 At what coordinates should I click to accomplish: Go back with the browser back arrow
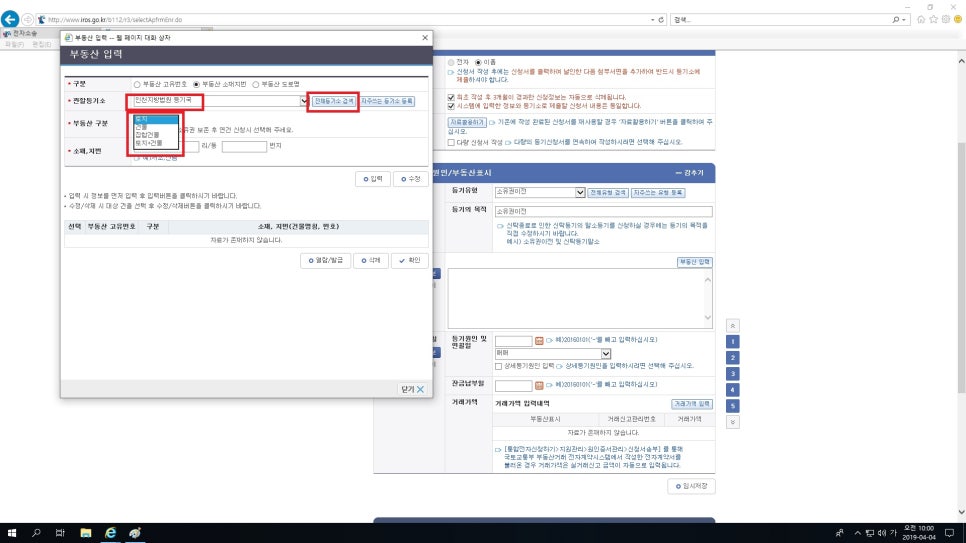[10, 19]
